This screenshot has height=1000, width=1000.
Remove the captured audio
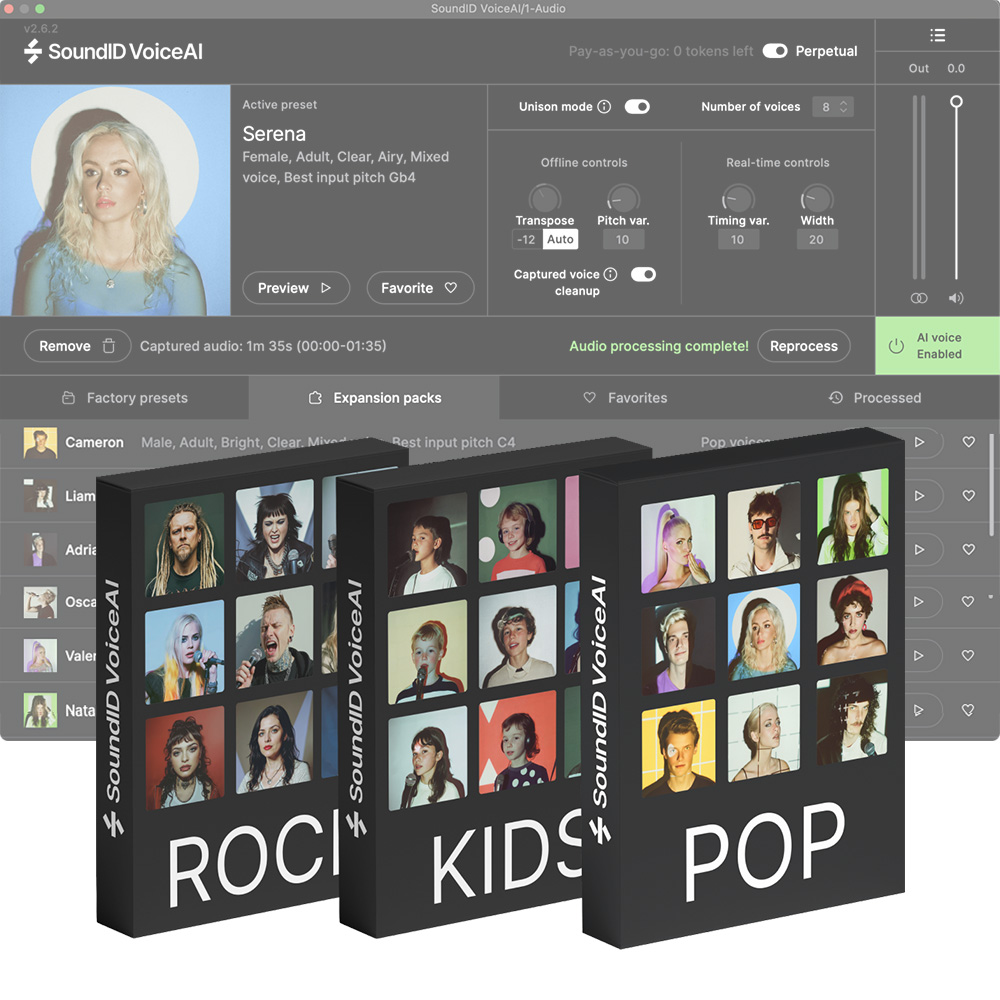(x=77, y=346)
